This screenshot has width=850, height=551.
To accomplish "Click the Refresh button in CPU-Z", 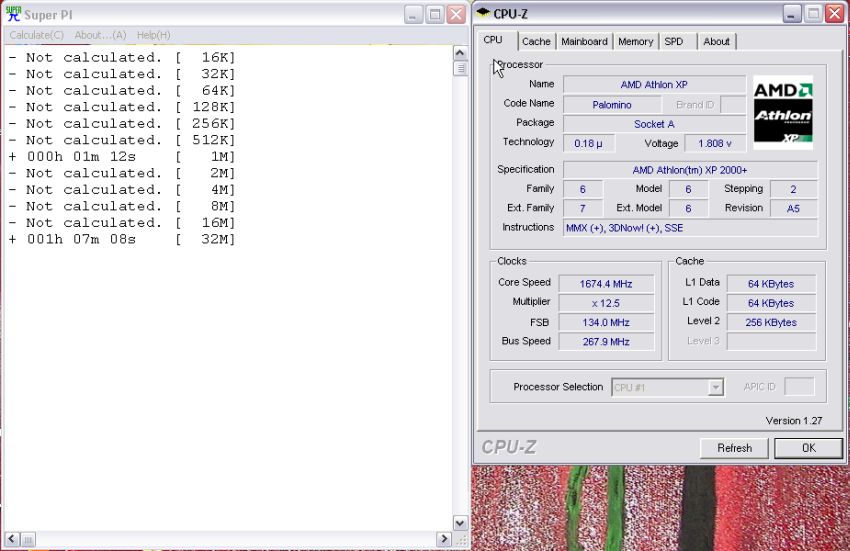I will [735, 448].
